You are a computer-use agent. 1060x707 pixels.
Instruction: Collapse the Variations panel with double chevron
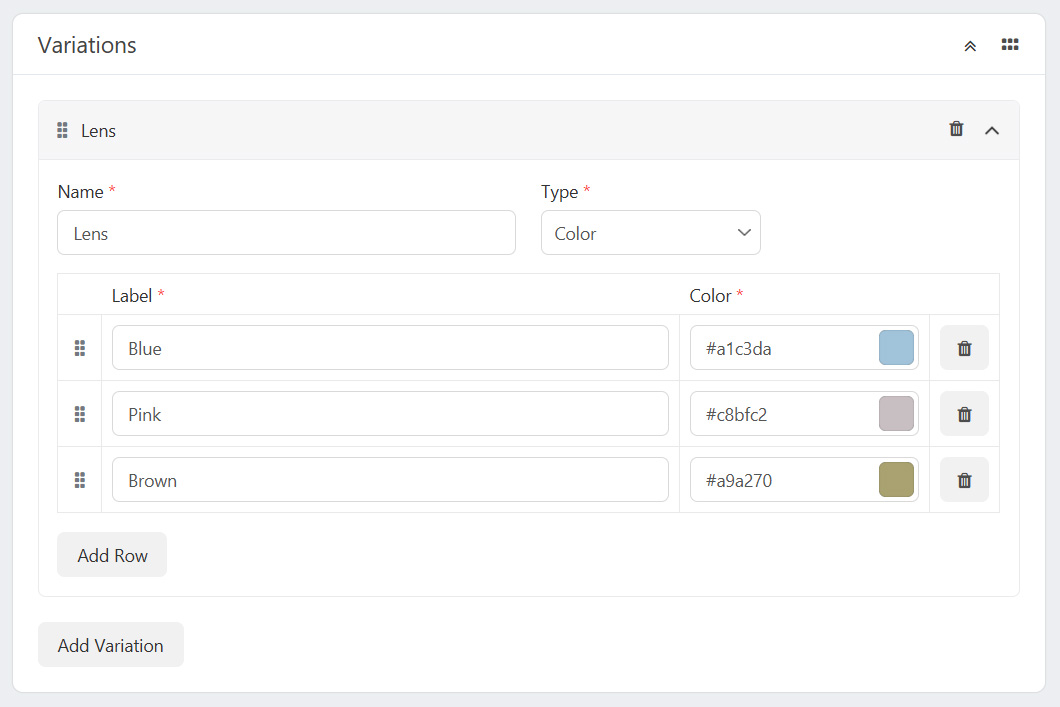969,46
